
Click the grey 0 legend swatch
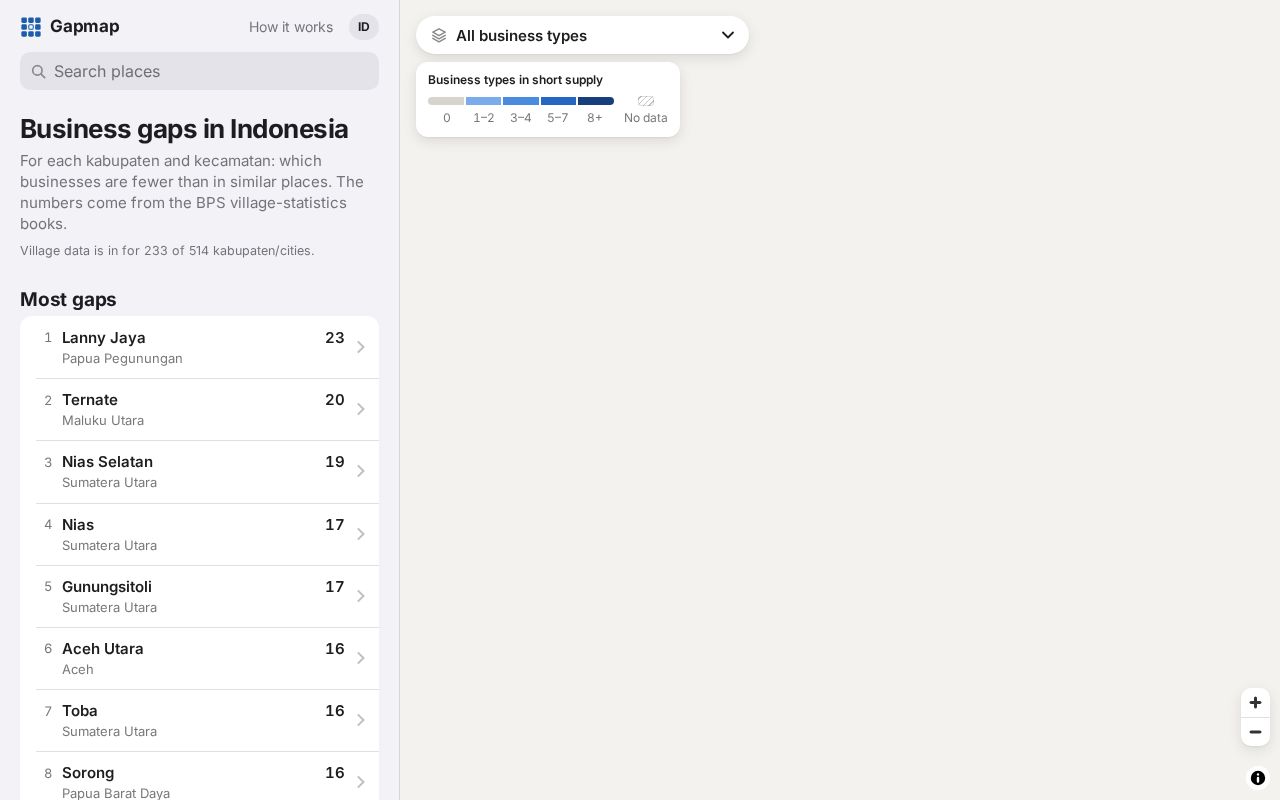[x=446, y=101]
